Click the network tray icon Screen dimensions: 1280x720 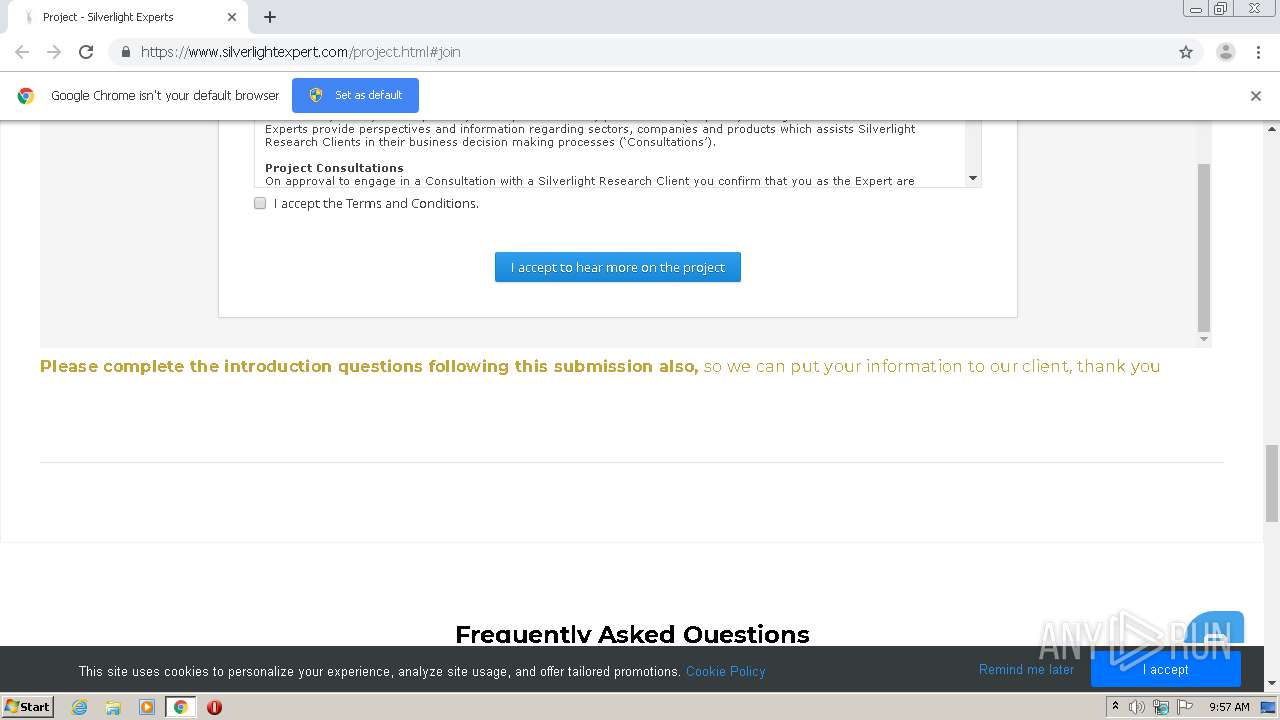click(1161, 707)
